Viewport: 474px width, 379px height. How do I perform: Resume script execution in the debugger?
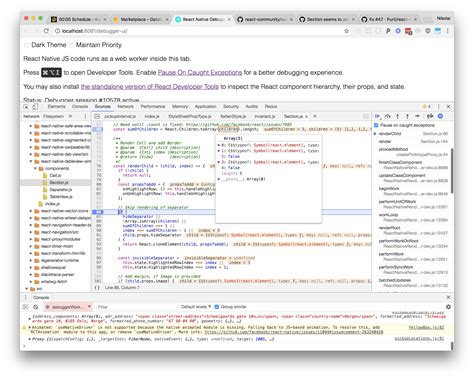[377, 116]
